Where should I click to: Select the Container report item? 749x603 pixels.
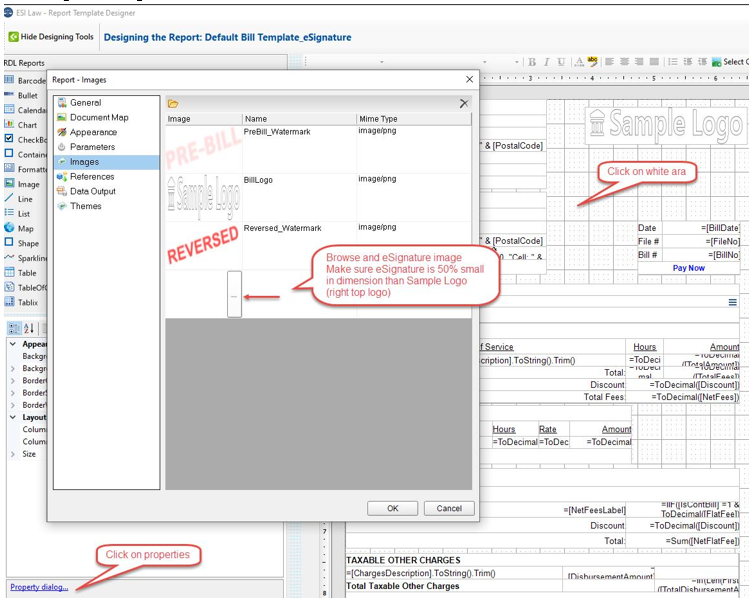tap(25, 154)
